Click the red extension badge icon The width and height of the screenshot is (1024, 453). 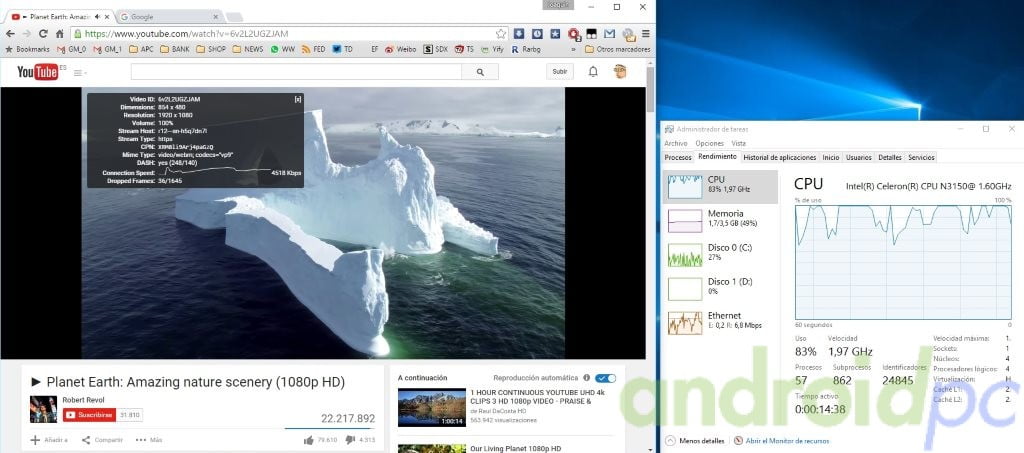[573, 33]
